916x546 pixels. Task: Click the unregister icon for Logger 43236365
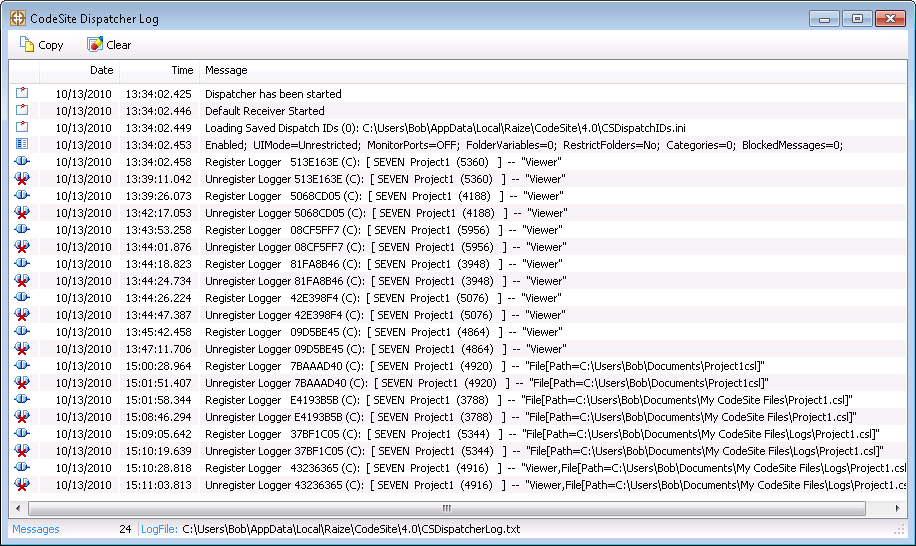tap(22, 484)
